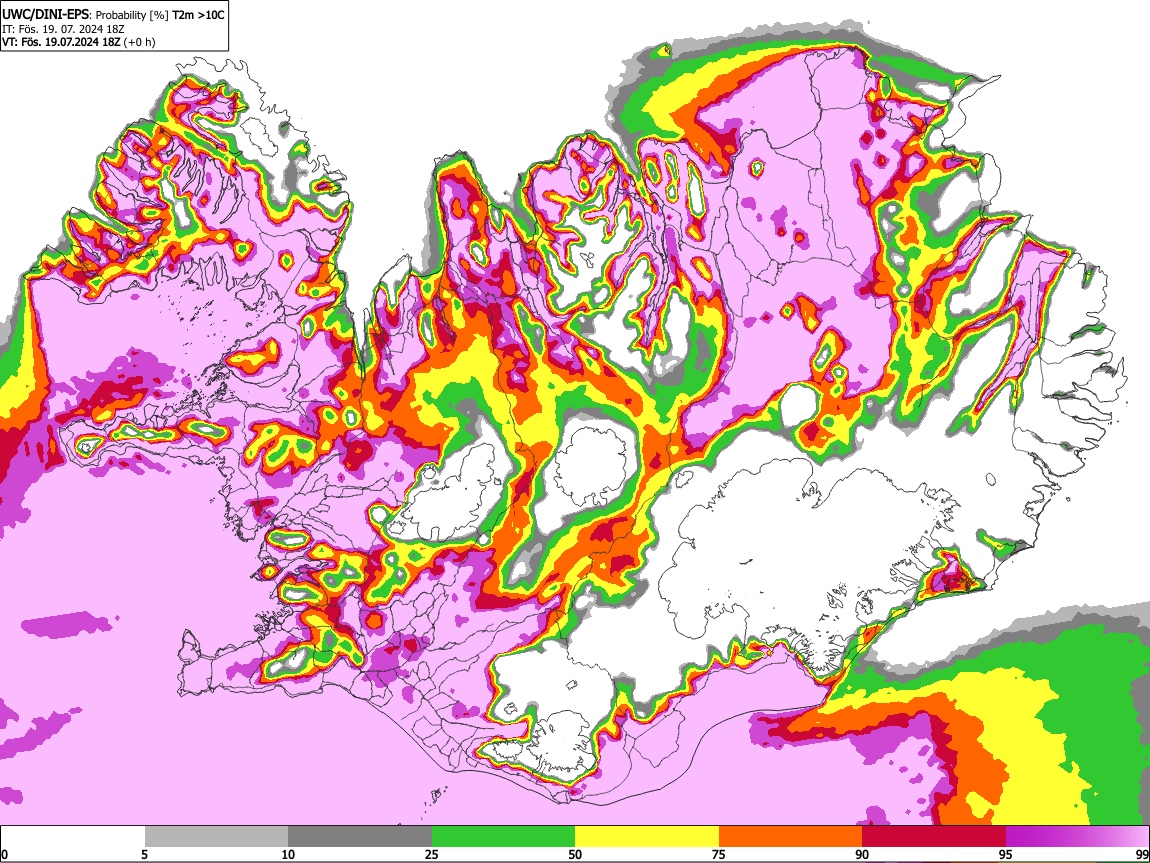This screenshot has width=1150, height=863.
Task: Click the magenta-pink 95–99% legend band
Action: click(x=1077, y=836)
